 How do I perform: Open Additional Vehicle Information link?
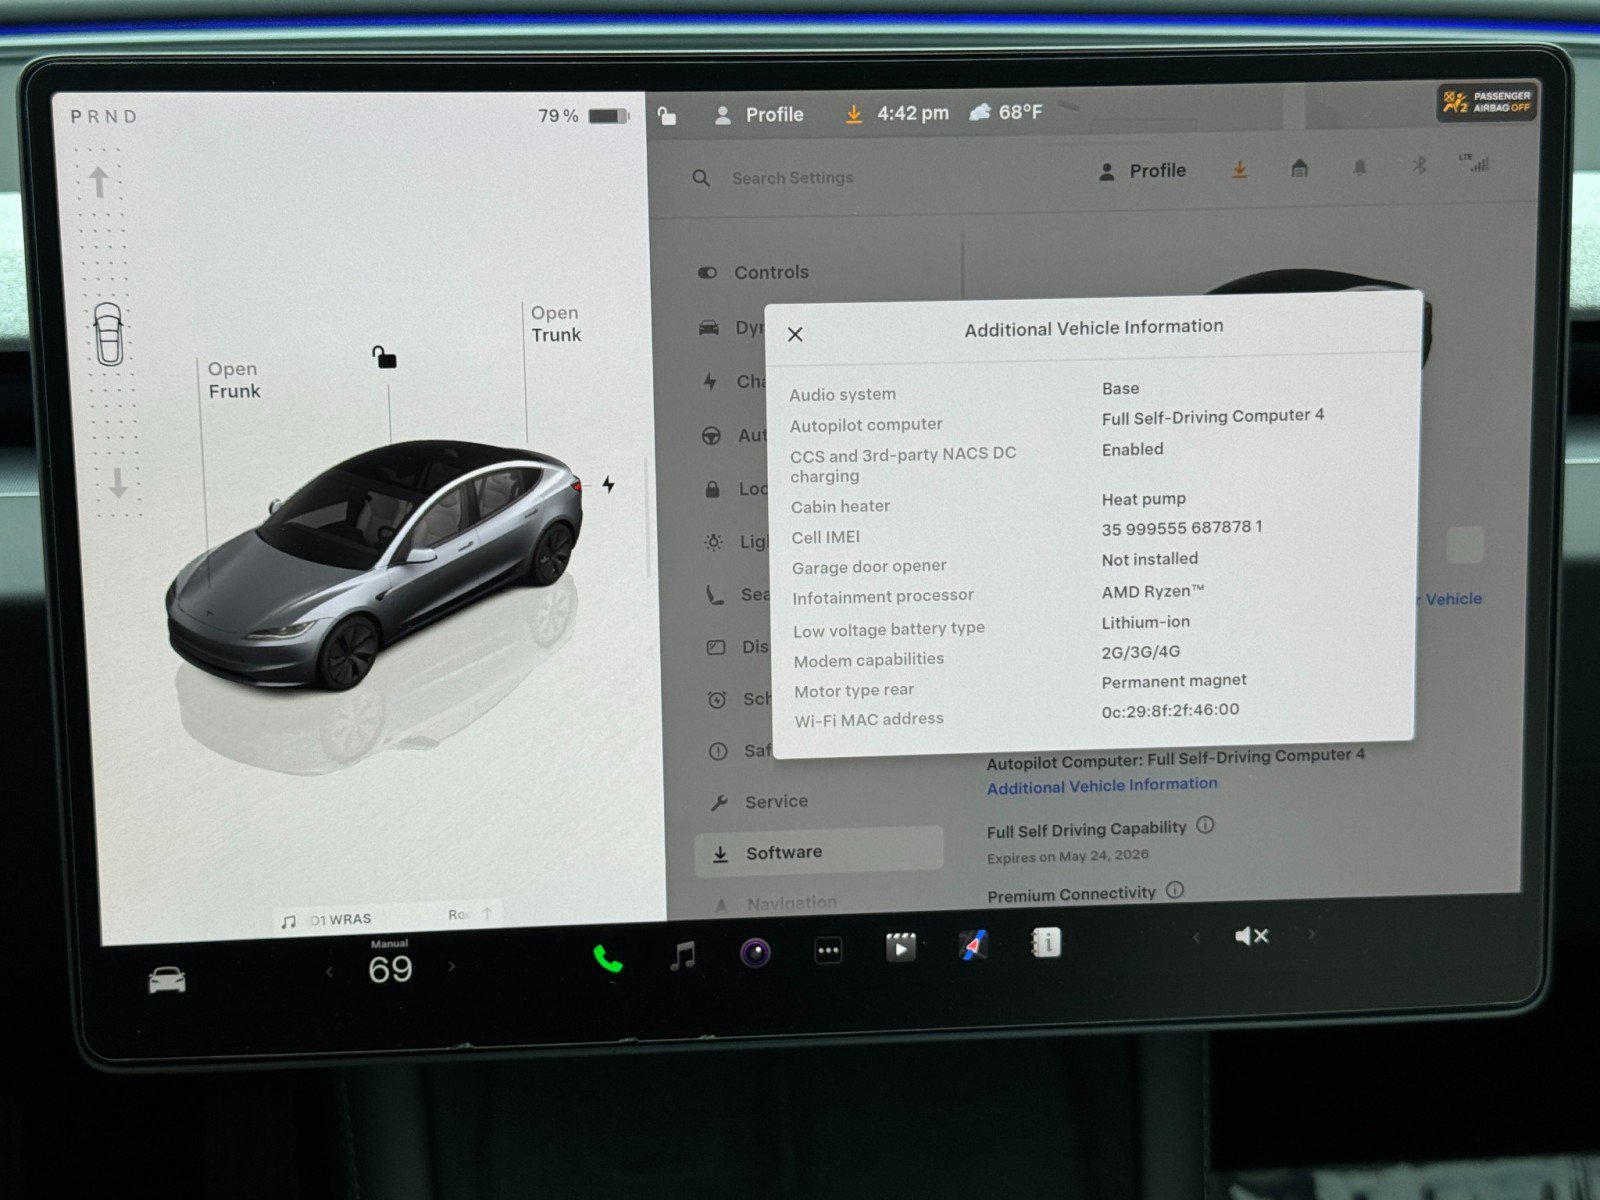[1102, 786]
